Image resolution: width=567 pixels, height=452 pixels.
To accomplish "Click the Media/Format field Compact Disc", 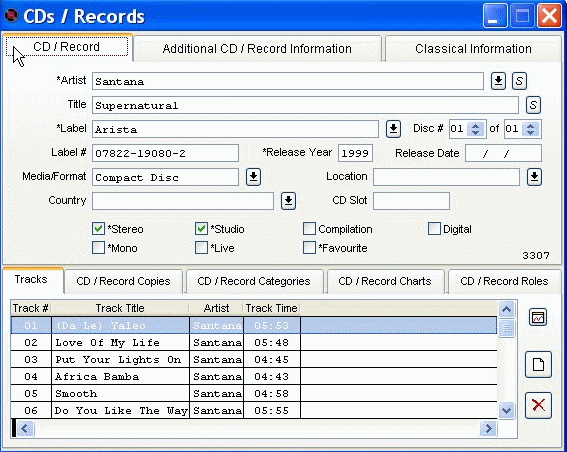I will pos(165,177).
